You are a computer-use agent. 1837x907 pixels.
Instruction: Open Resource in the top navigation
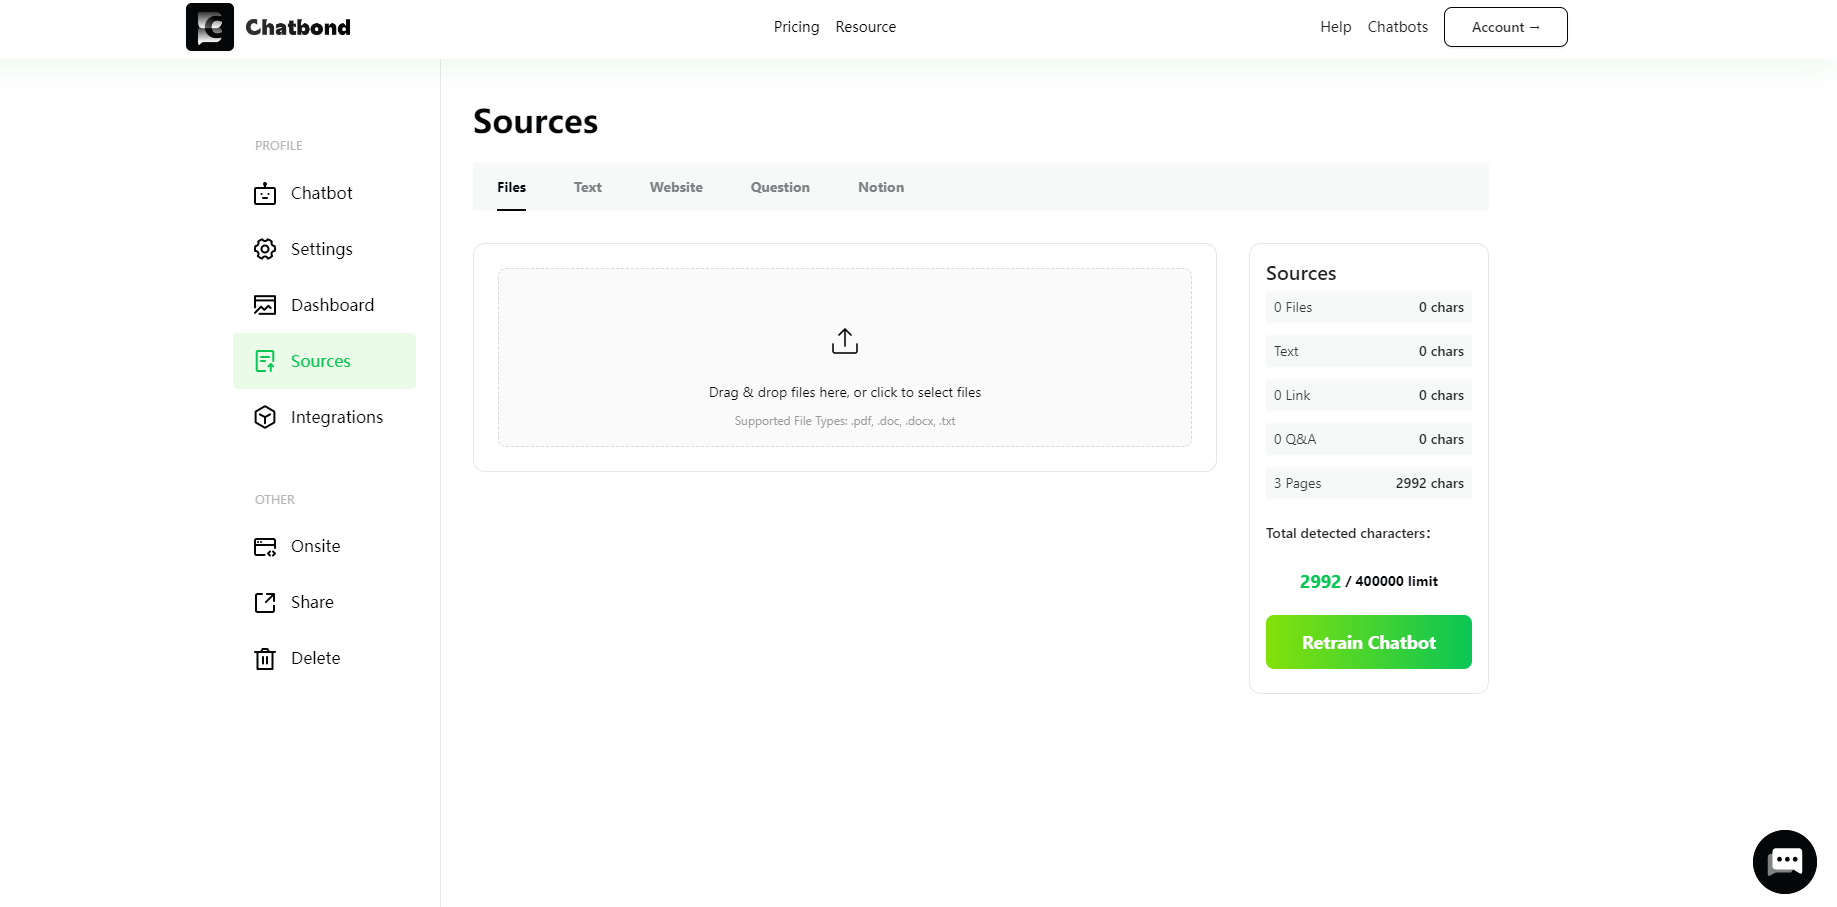click(x=866, y=27)
